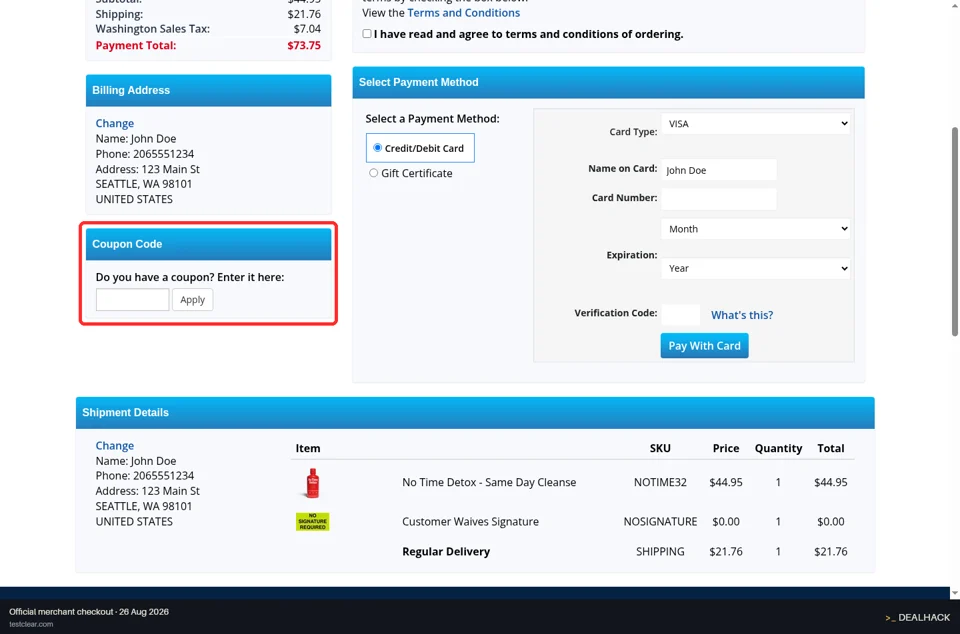Open the Card Type dropdown showing VISA
Viewport: 960px width, 634px height.
[756, 124]
